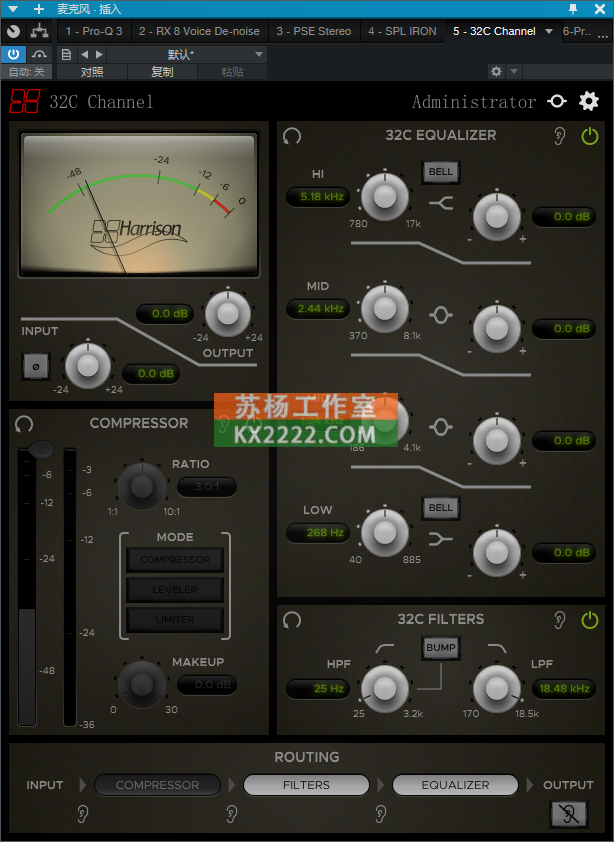Select the LIMITER mode button
The width and height of the screenshot is (614, 842).
(x=175, y=620)
